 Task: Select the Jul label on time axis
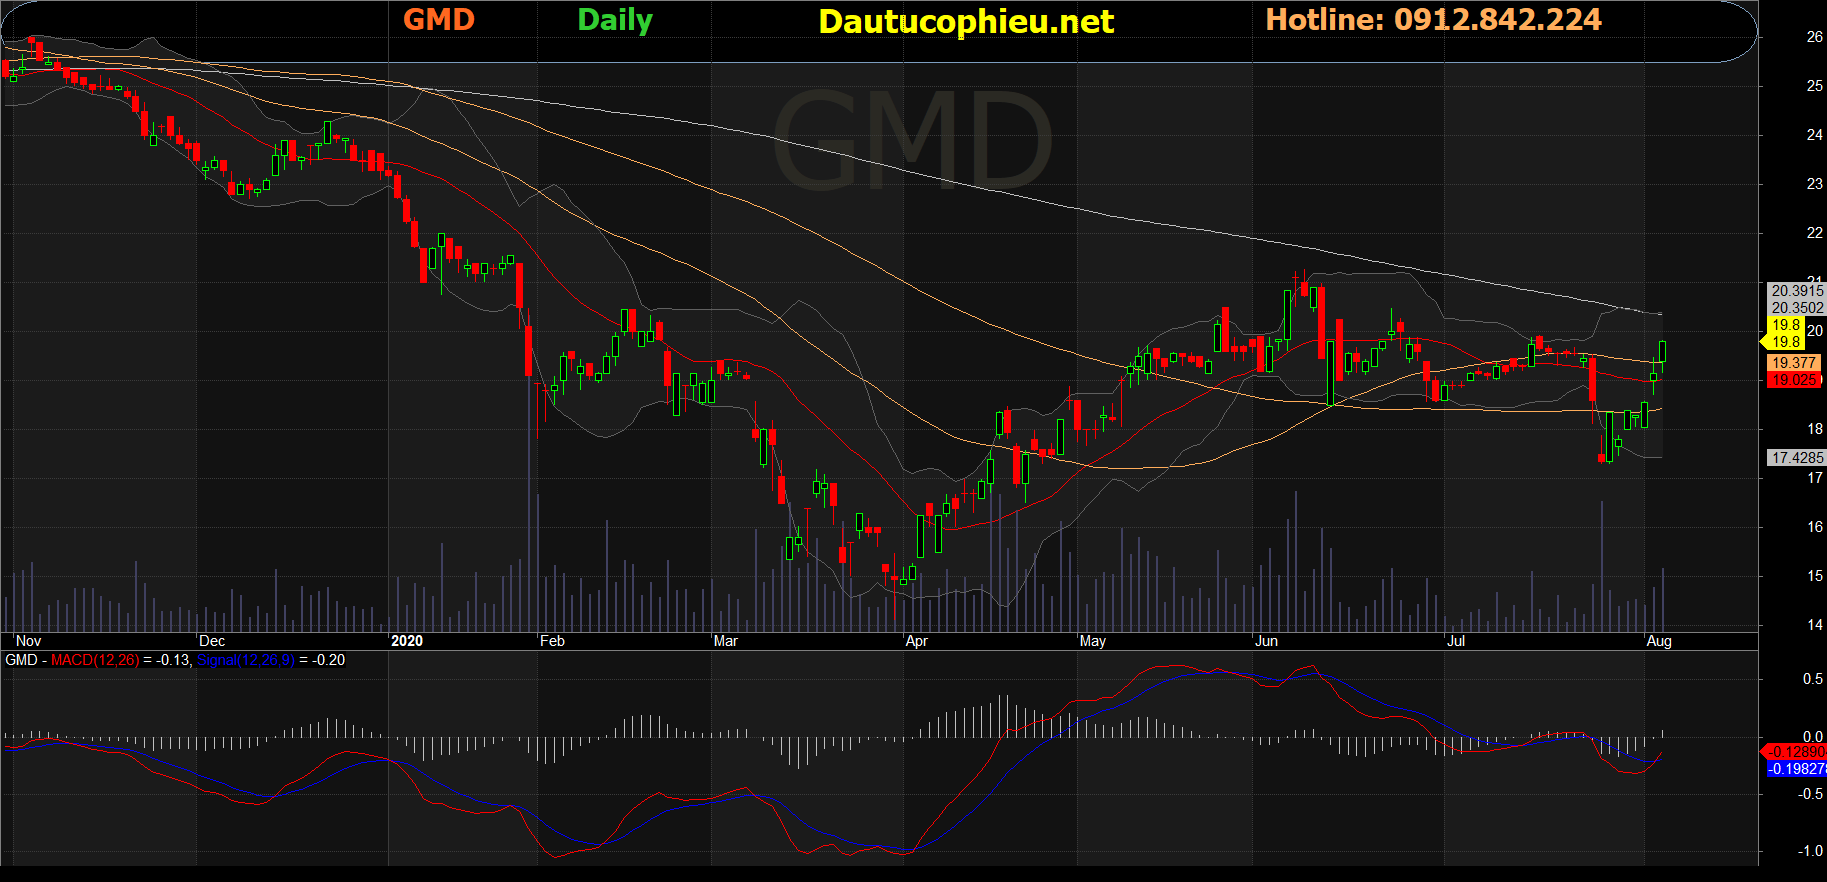[x=1456, y=641]
